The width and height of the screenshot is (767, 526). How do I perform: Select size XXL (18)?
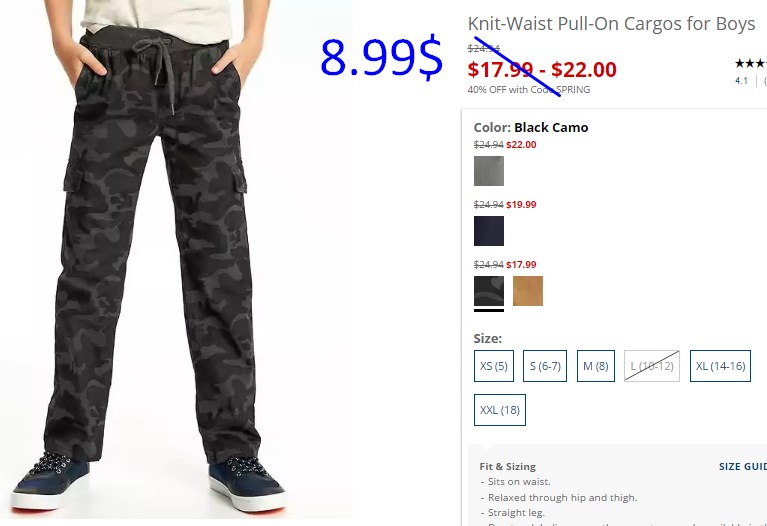(x=499, y=410)
